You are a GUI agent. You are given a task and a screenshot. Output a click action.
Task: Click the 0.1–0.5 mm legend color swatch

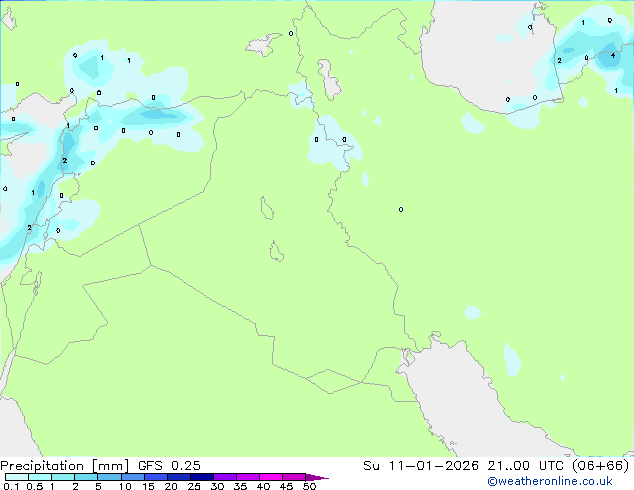tap(17, 477)
